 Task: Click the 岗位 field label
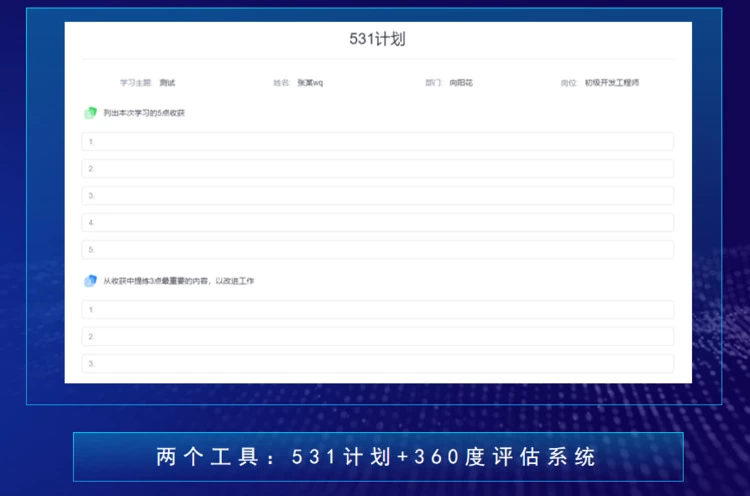(x=569, y=83)
